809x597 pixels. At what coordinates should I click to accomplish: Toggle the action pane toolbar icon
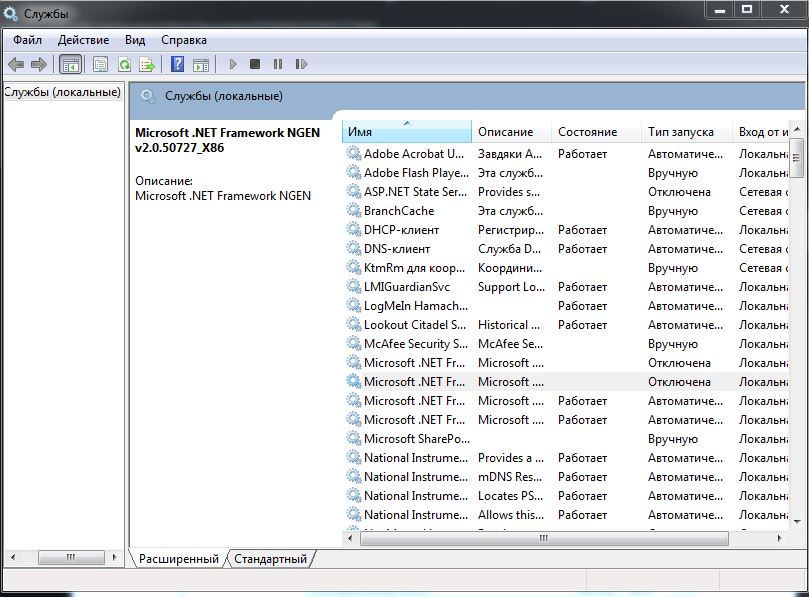tap(200, 65)
